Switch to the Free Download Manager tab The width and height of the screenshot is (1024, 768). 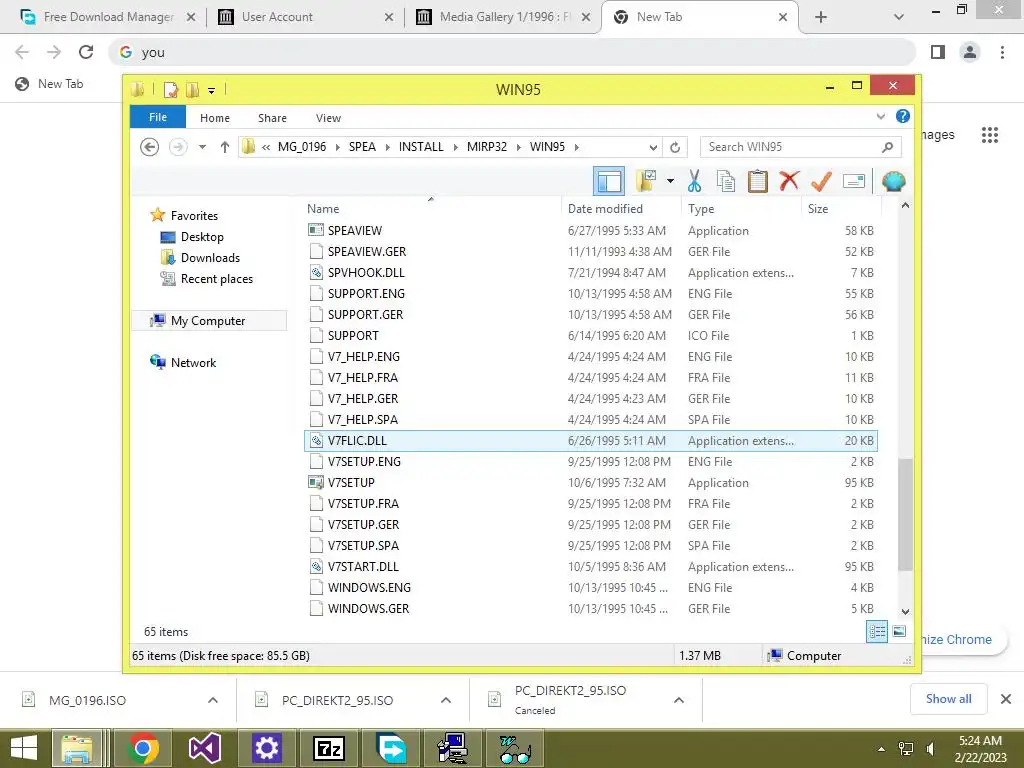point(108,17)
